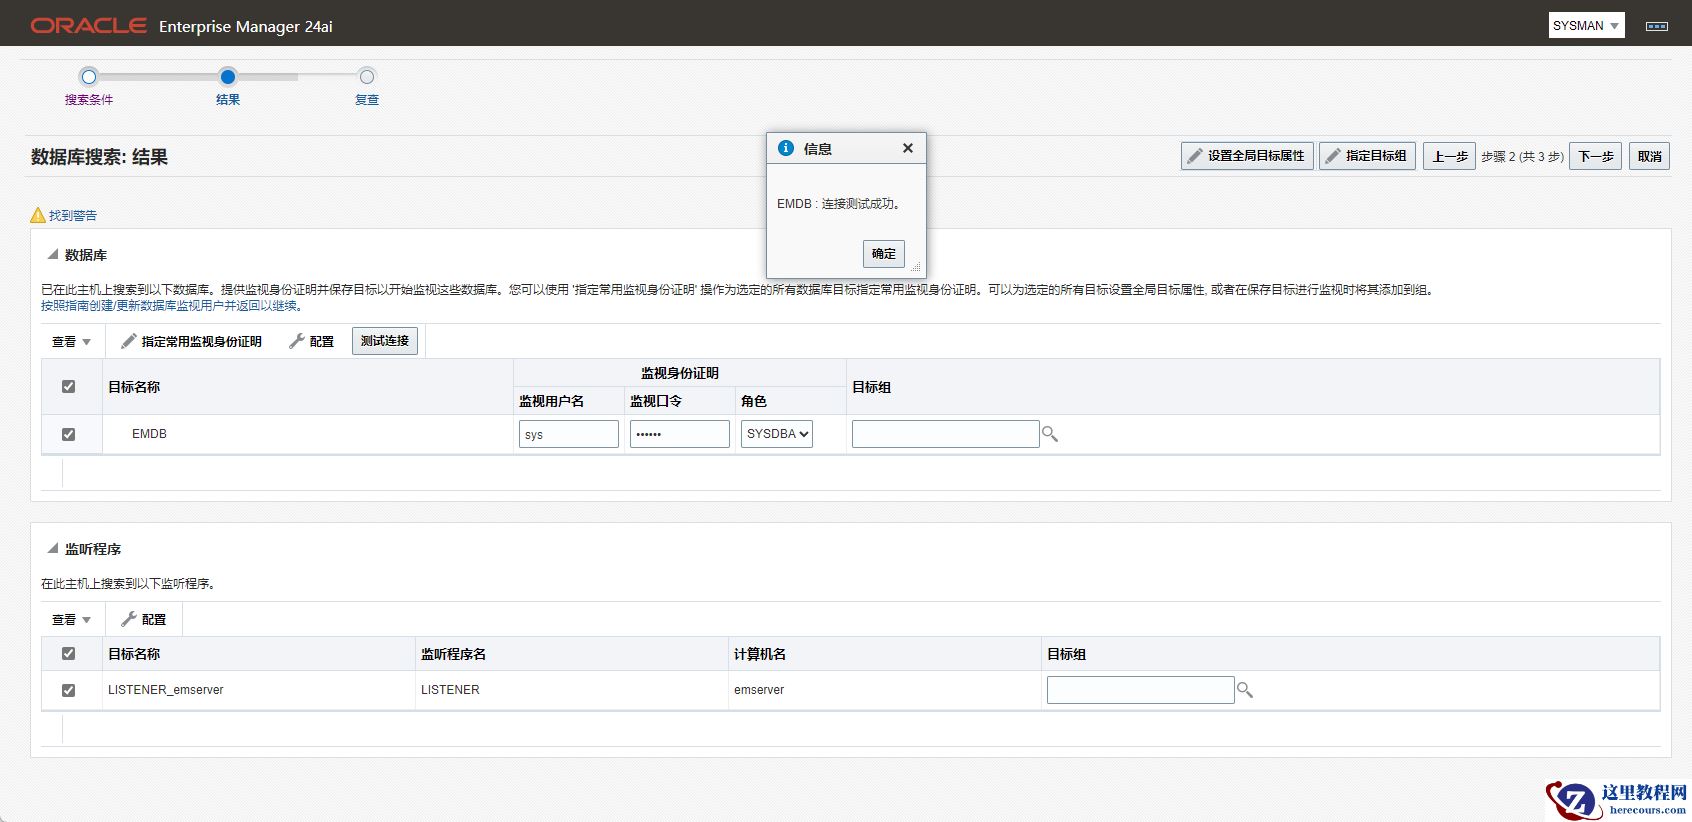1692x822 pixels.
Task: Collapse the 数据库 section
Action: (x=53, y=254)
